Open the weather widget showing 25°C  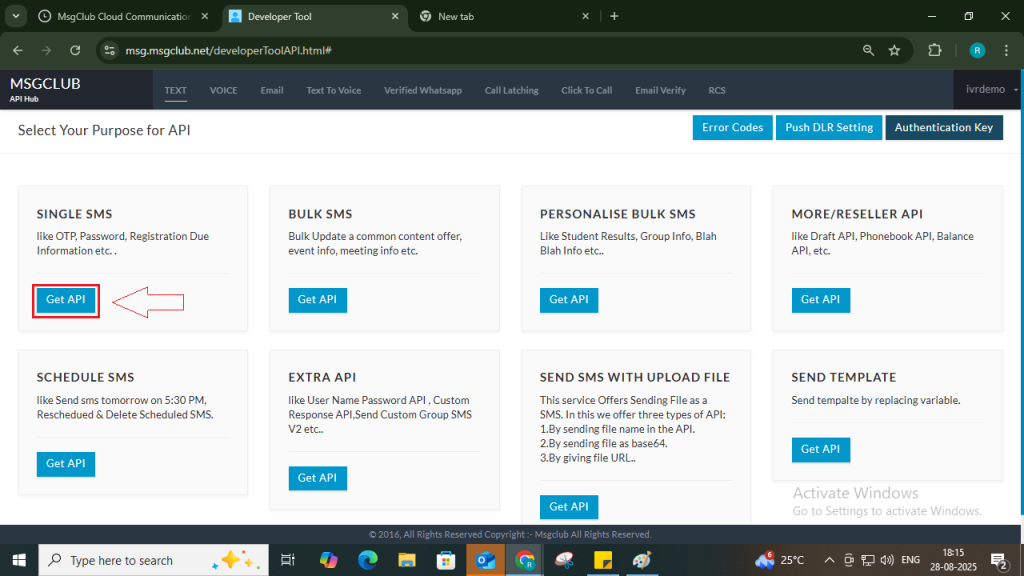[780, 560]
